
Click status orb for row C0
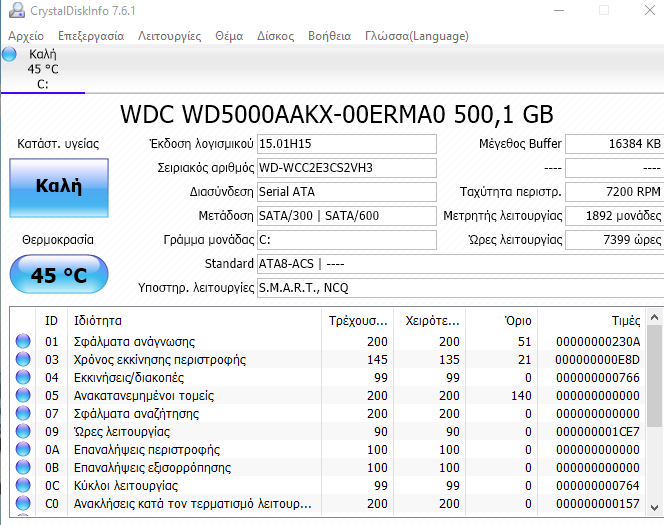[x=23, y=503]
